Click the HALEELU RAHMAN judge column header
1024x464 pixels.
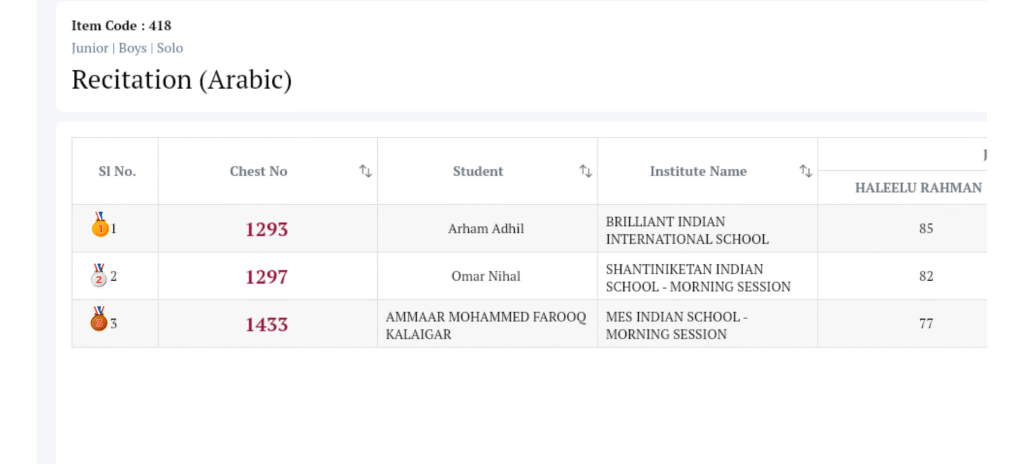click(x=918, y=187)
